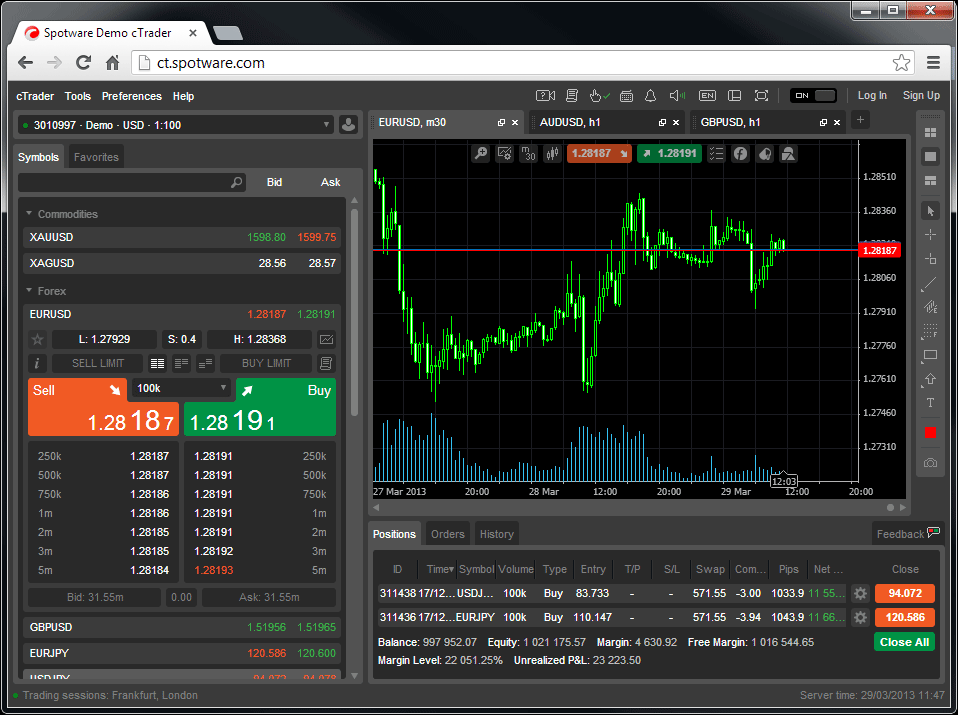The width and height of the screenshot is (958, 715).
Task: Open the Preferences menu
Action: click(131, 96)
